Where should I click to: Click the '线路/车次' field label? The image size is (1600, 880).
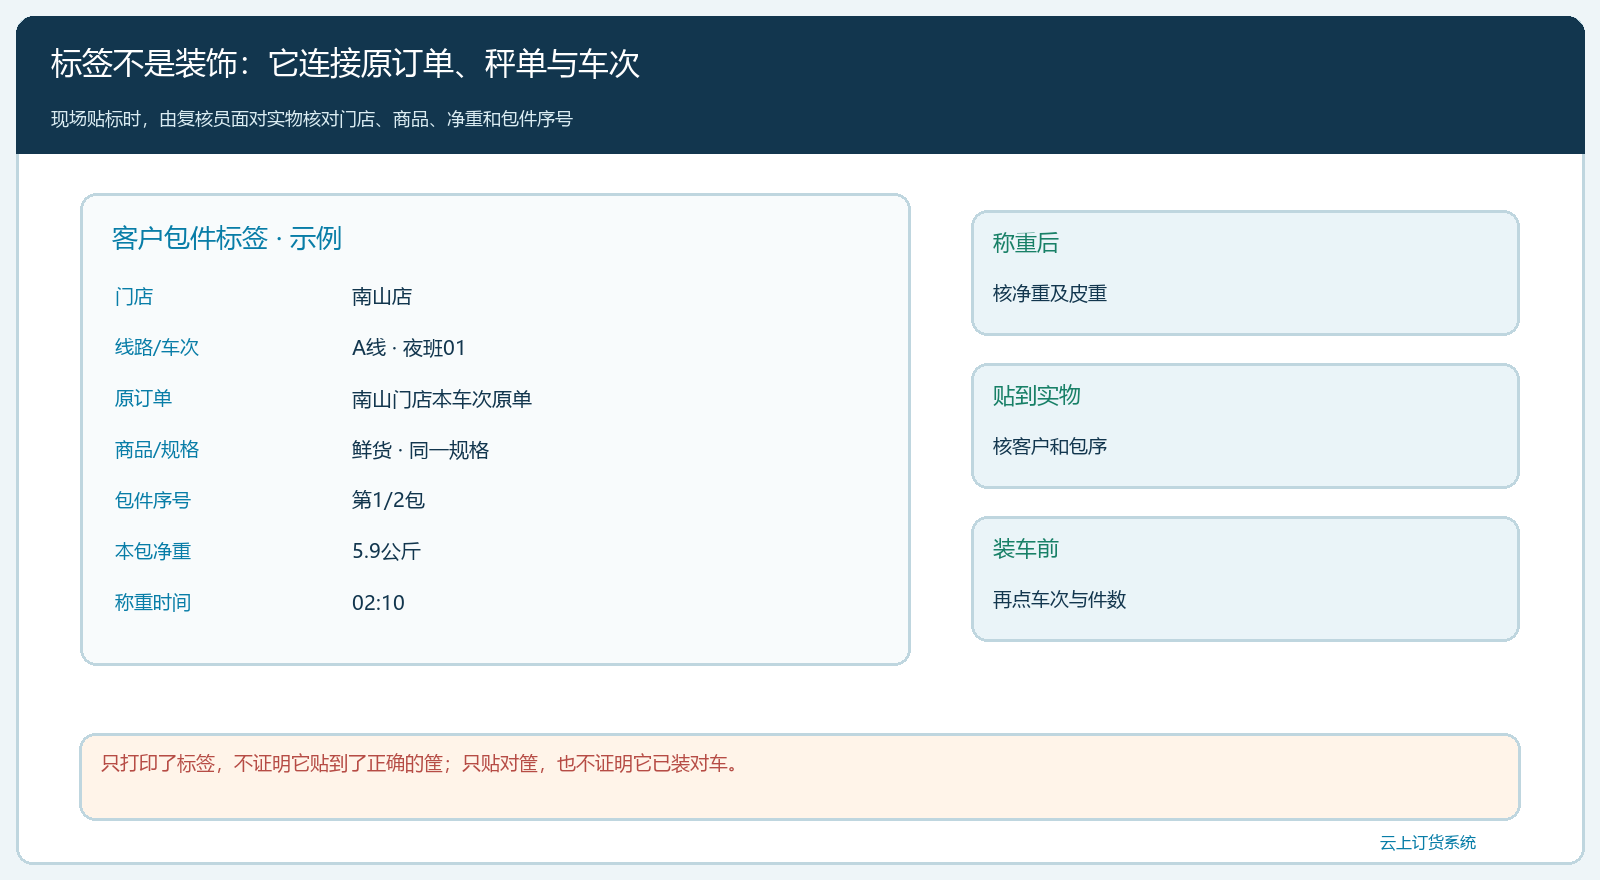(157, 348)
